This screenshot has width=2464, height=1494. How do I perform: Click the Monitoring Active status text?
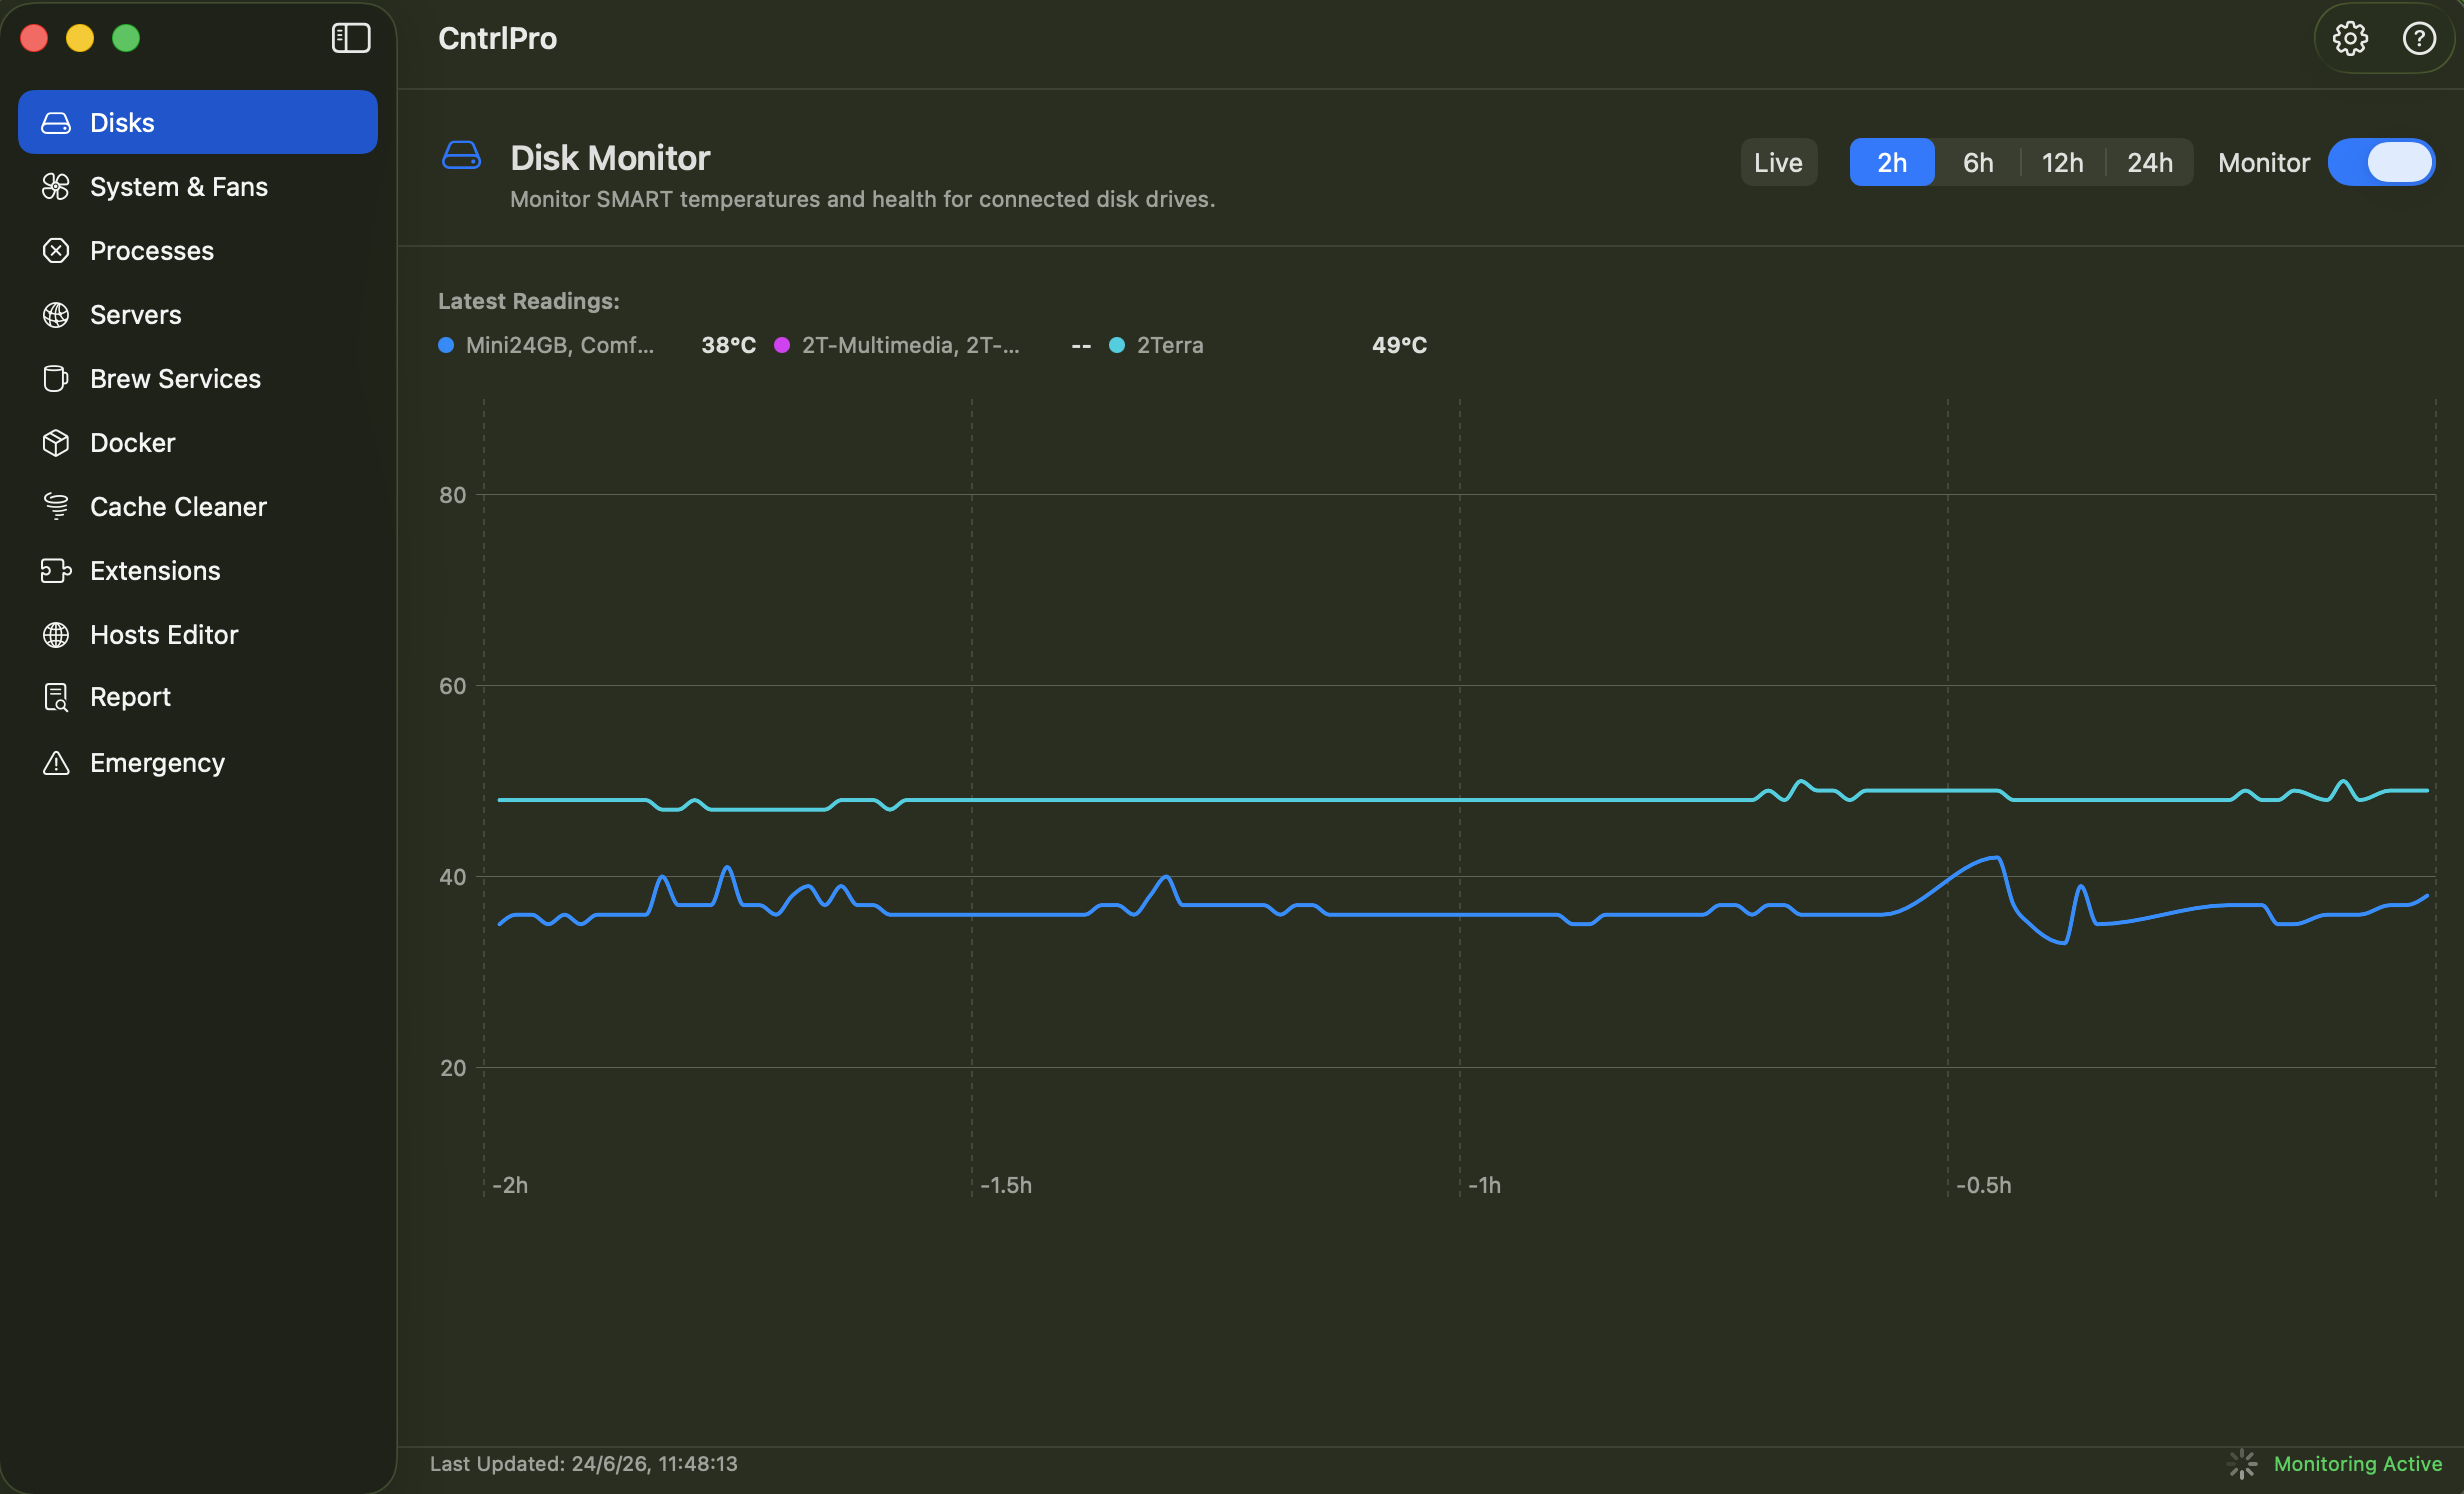(2358, 1464)
